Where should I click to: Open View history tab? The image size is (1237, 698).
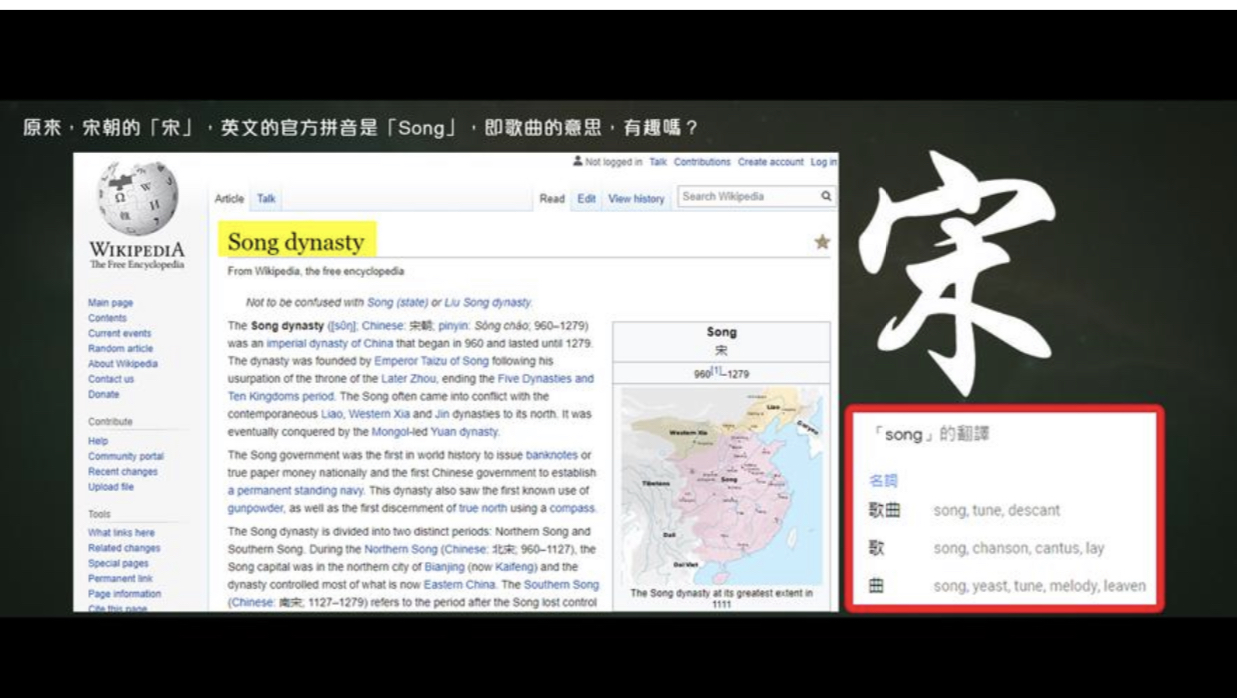[636, 199]
